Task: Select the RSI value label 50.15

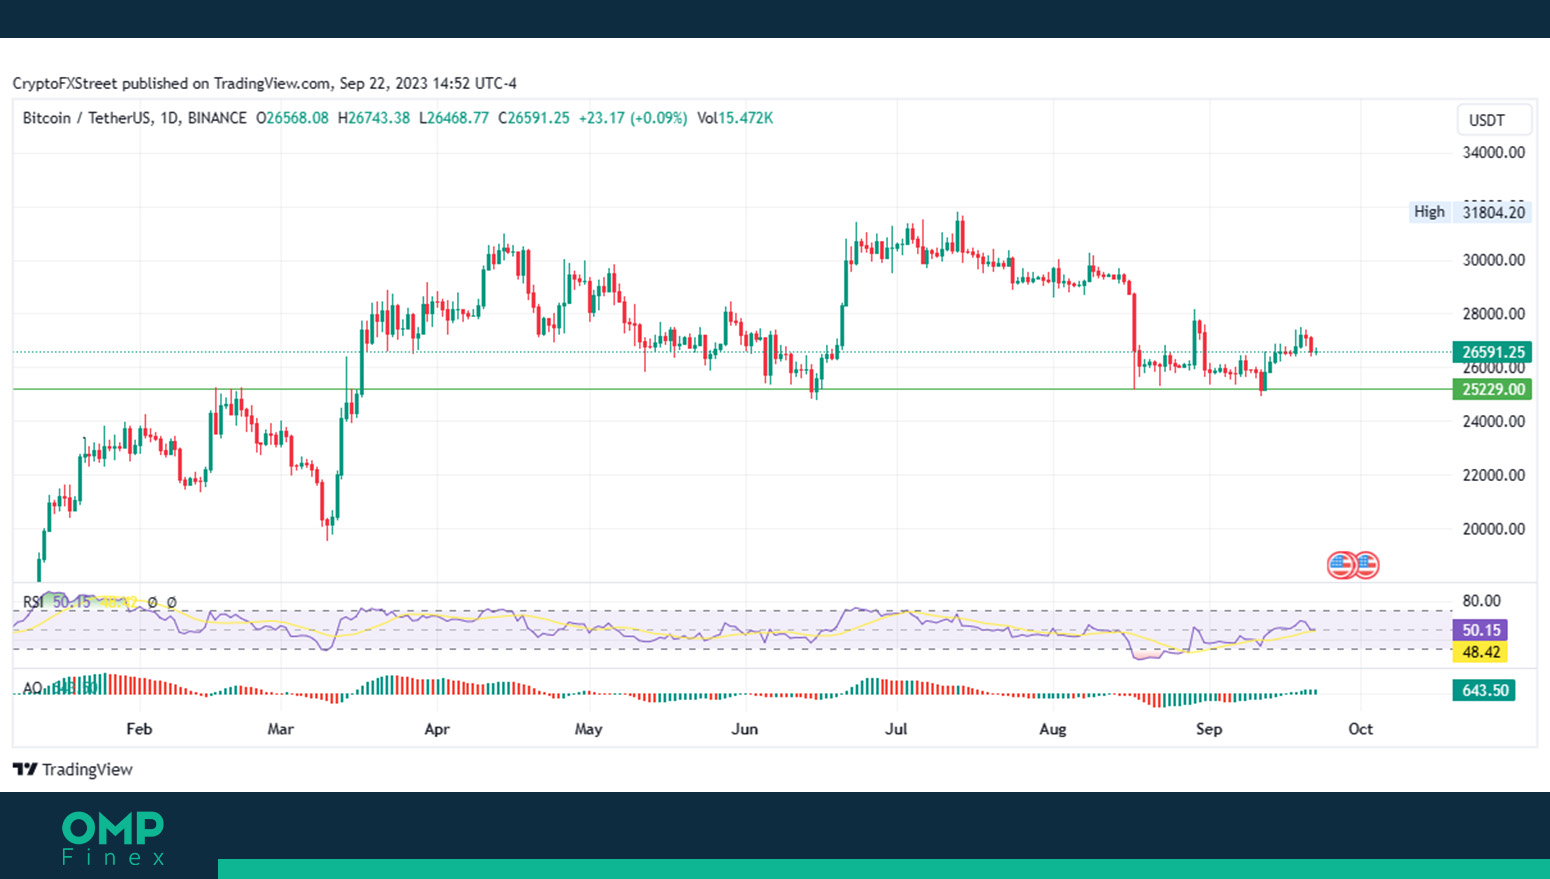Action: pyautogui.click(x=1480, y=630)
